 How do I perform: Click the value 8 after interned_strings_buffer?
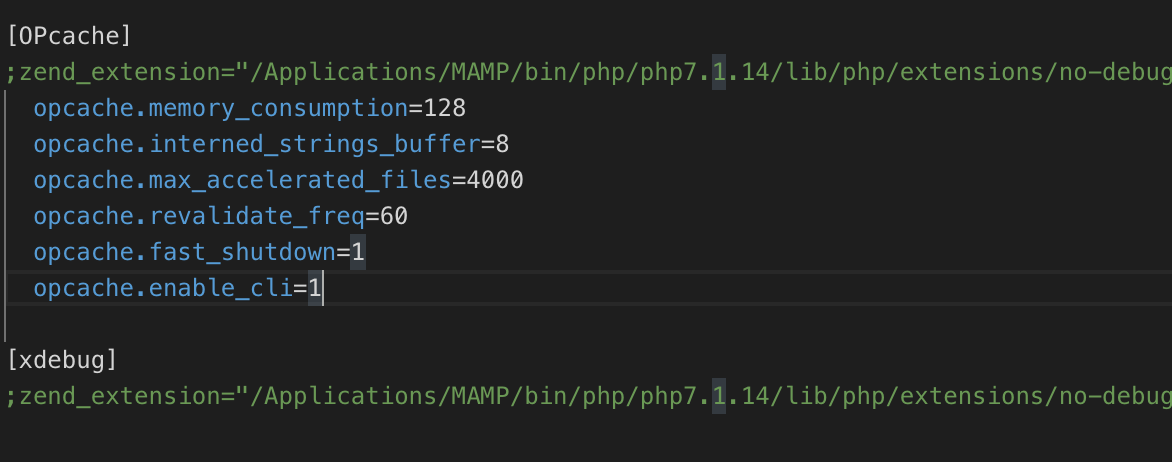[502, 145]
